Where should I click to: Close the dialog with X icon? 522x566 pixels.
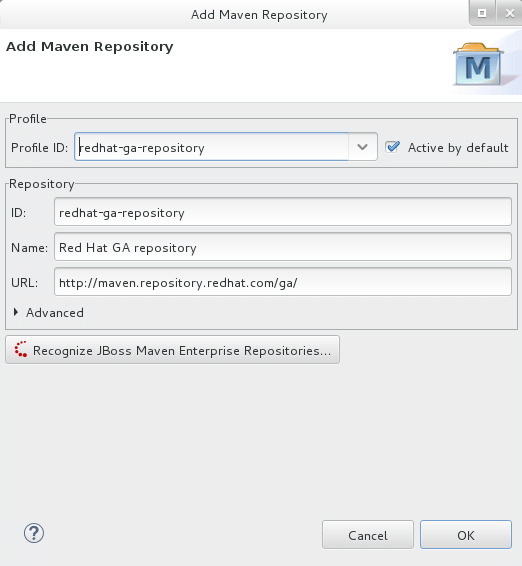point(509,13)
